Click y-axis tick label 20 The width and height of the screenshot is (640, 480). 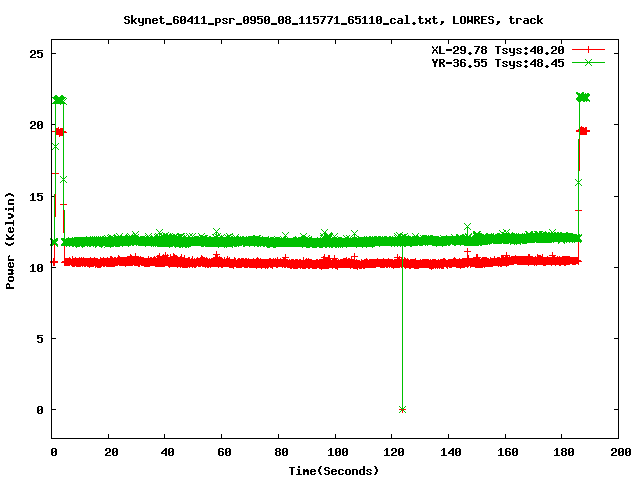coord(36,125)
